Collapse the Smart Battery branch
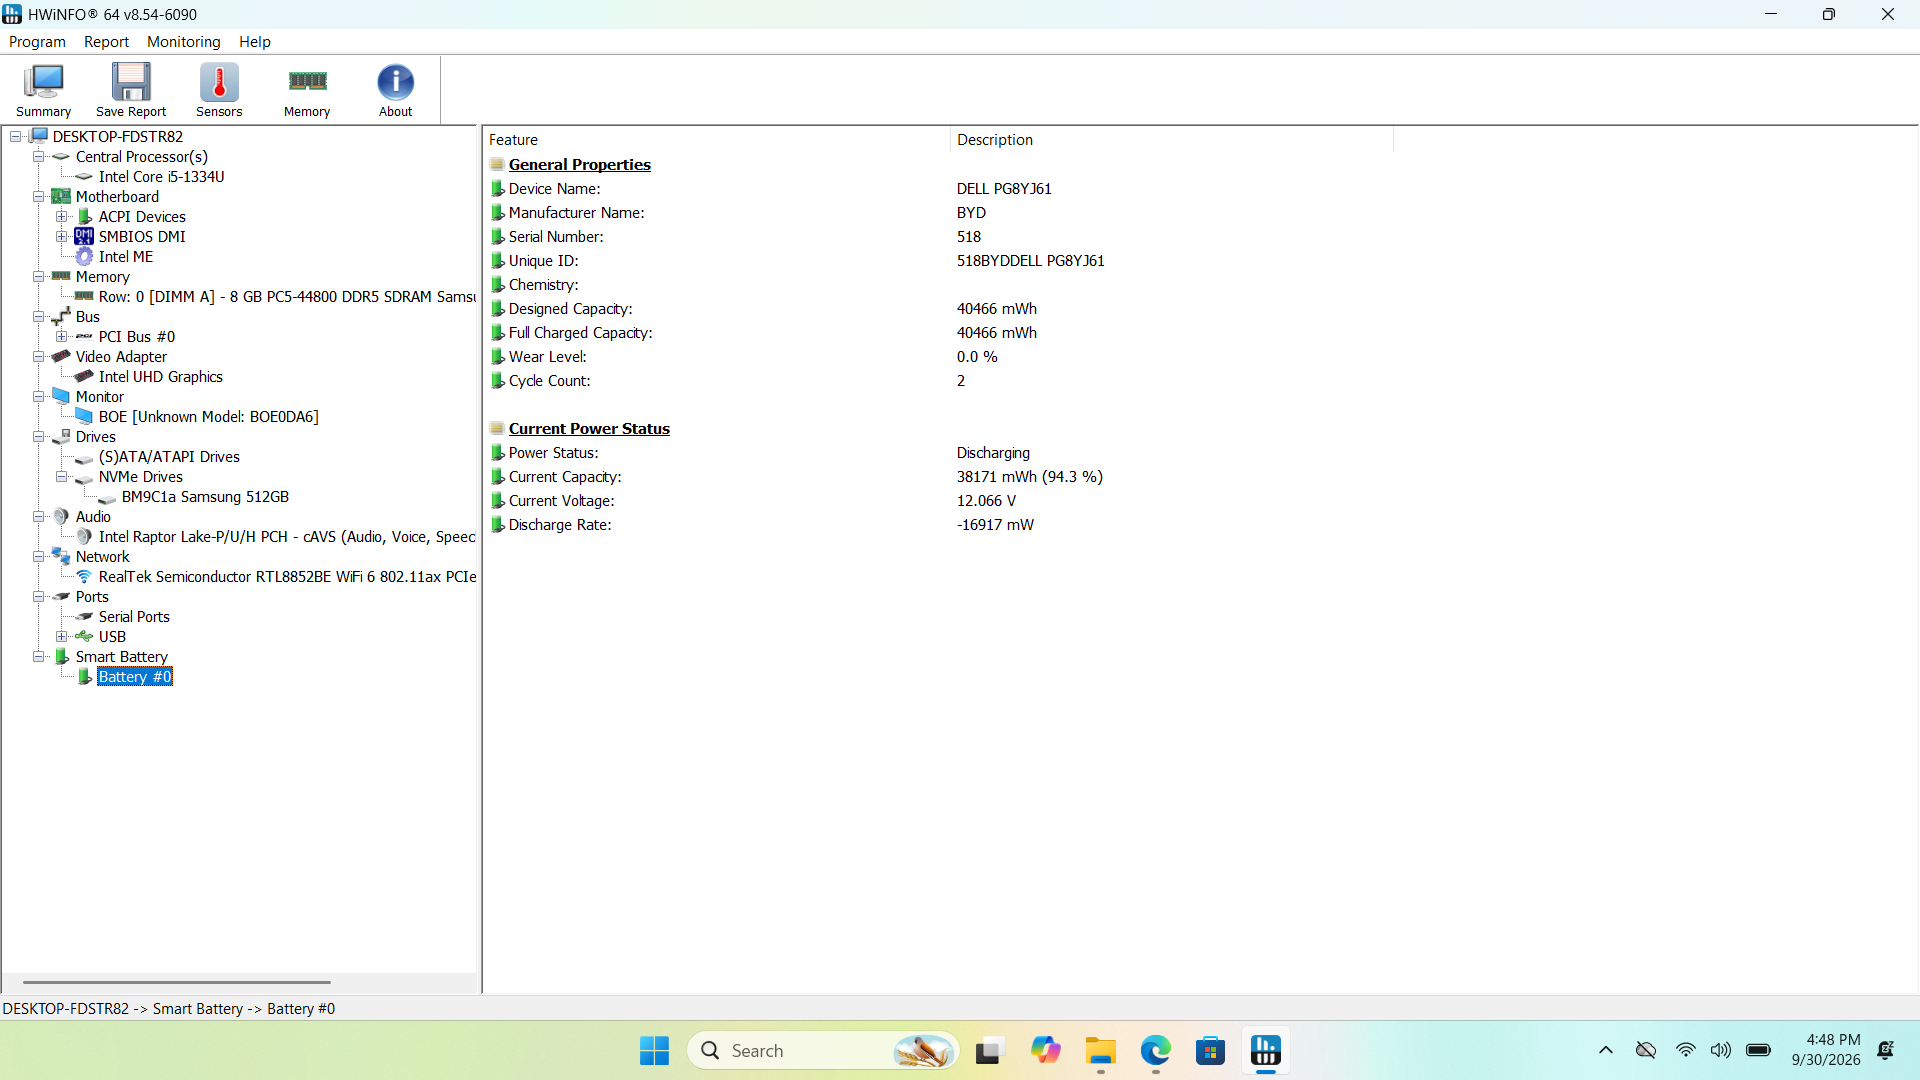1920x1080 pixels. [38, 657]
